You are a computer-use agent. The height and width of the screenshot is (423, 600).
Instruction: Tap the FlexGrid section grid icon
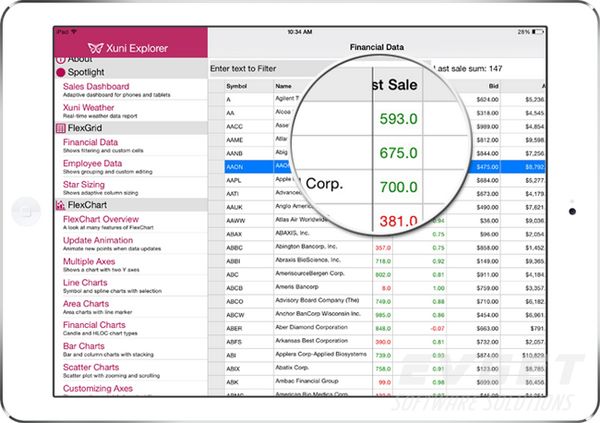60,128
